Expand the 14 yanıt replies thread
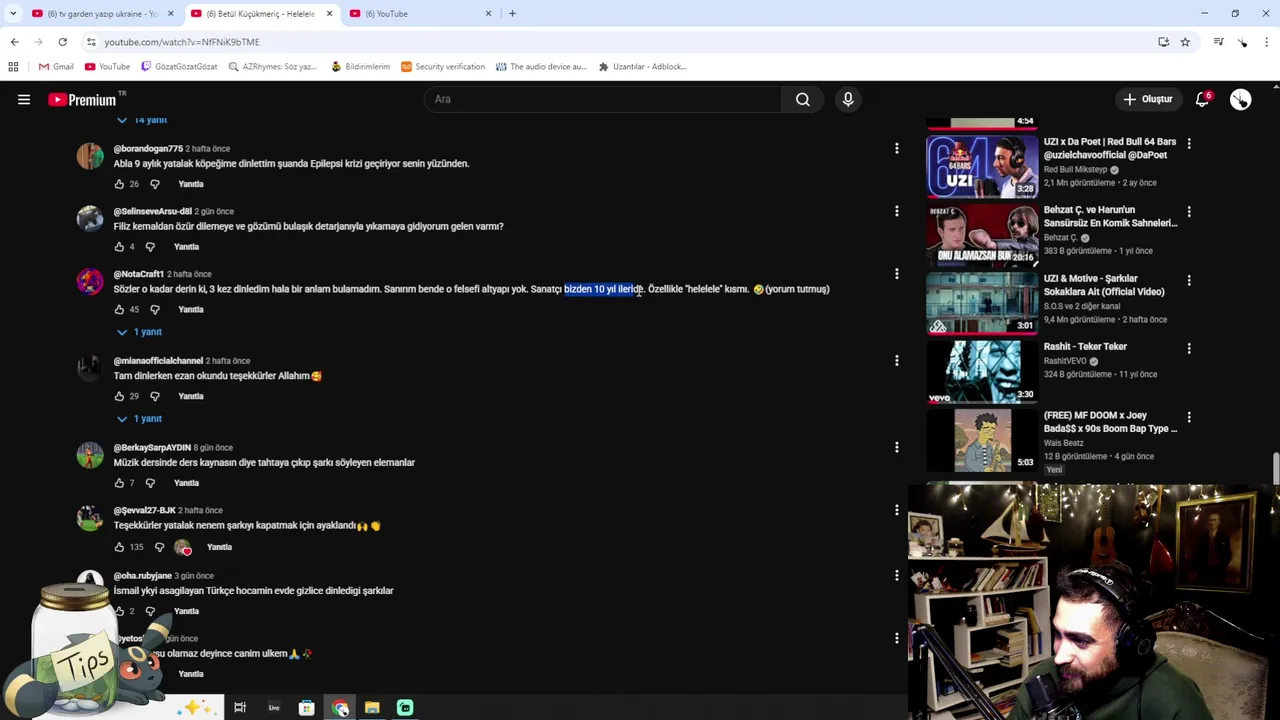This screenshot has width=1280, height=720. click(142, 120)
